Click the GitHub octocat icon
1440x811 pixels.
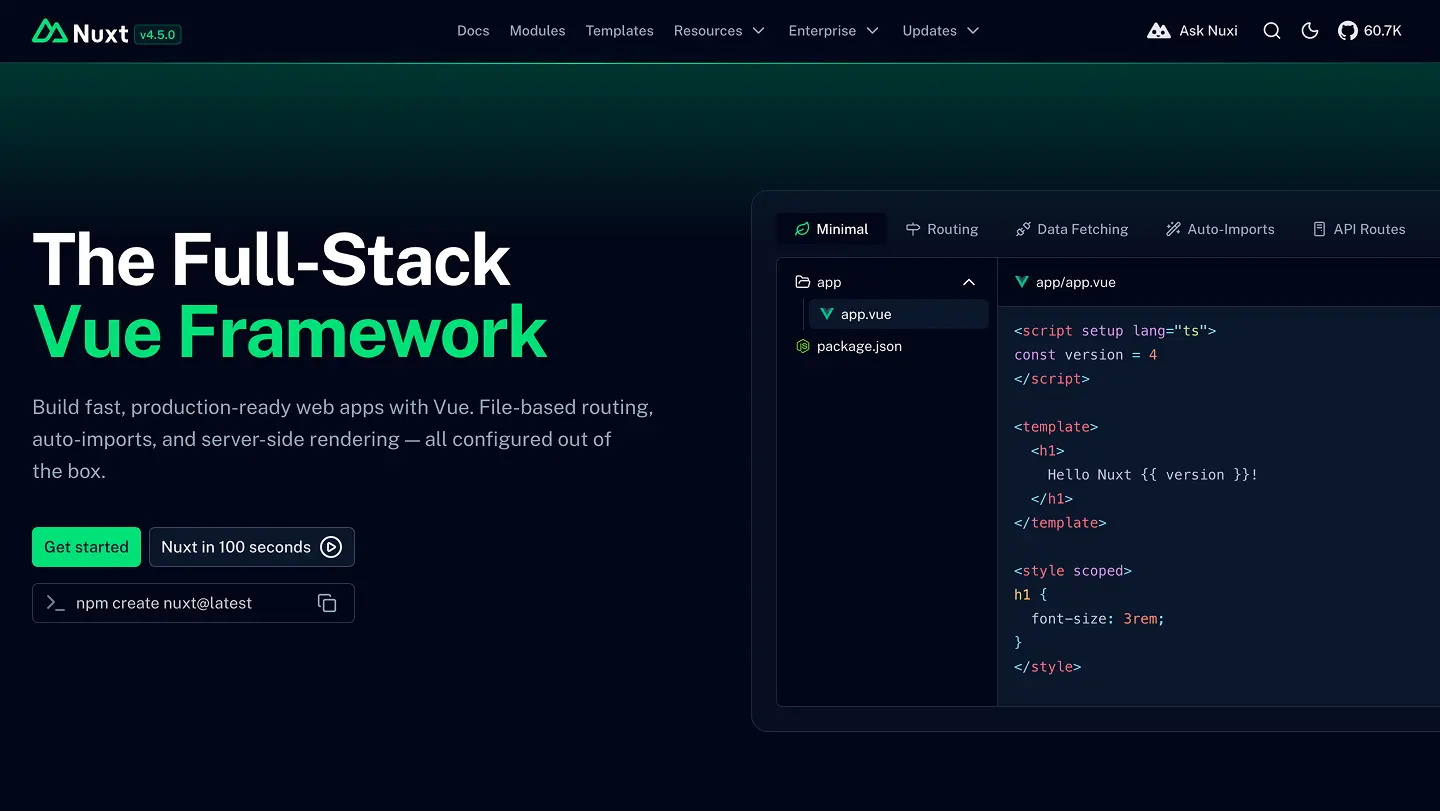(x=1348, y=31)
